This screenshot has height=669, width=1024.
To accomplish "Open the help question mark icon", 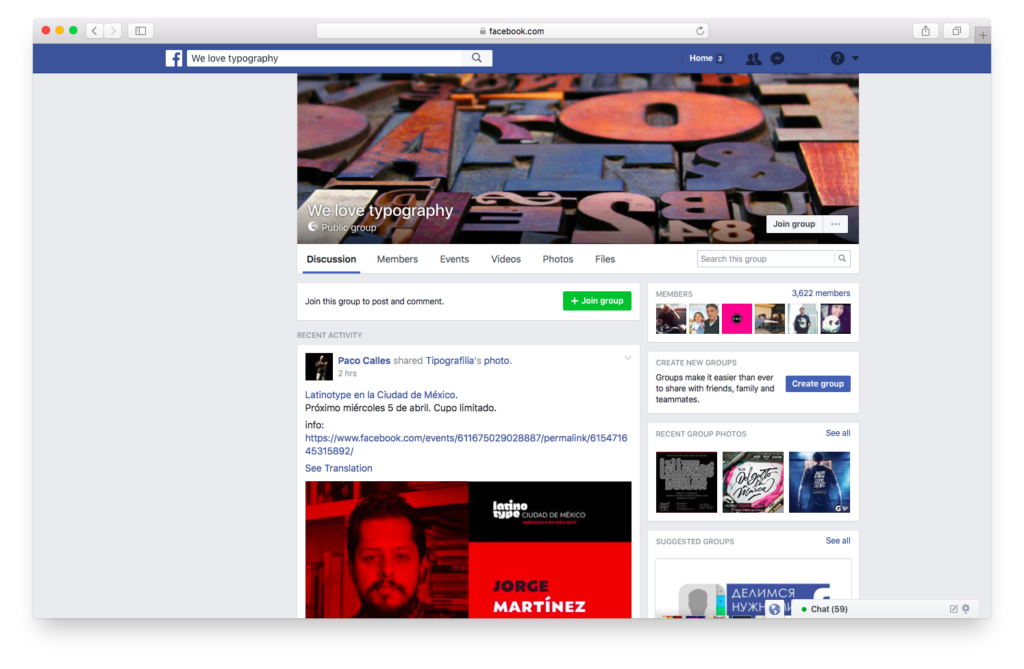I will coord(837,58).
